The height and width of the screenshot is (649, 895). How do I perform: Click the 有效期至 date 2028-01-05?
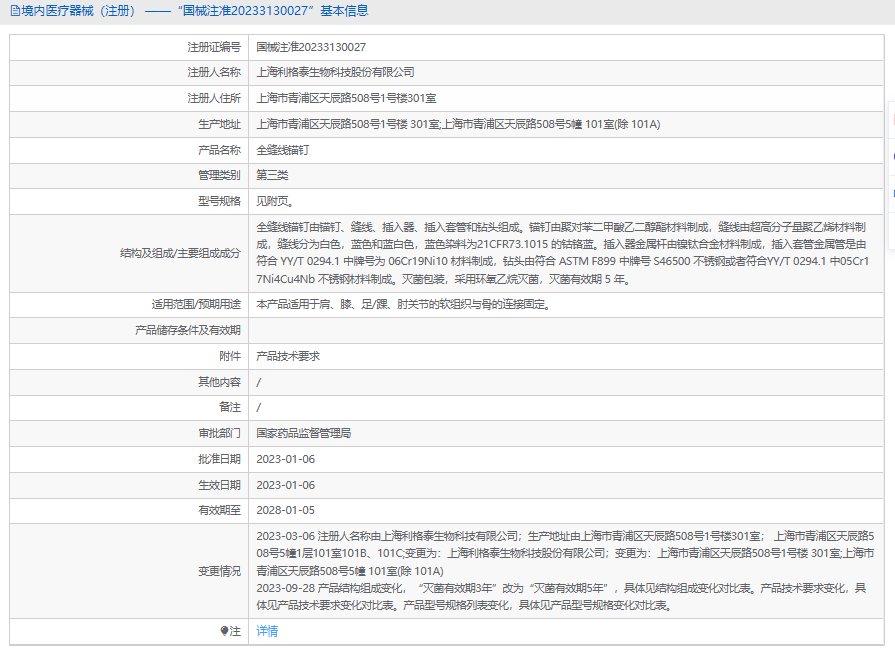coord(285,510)
